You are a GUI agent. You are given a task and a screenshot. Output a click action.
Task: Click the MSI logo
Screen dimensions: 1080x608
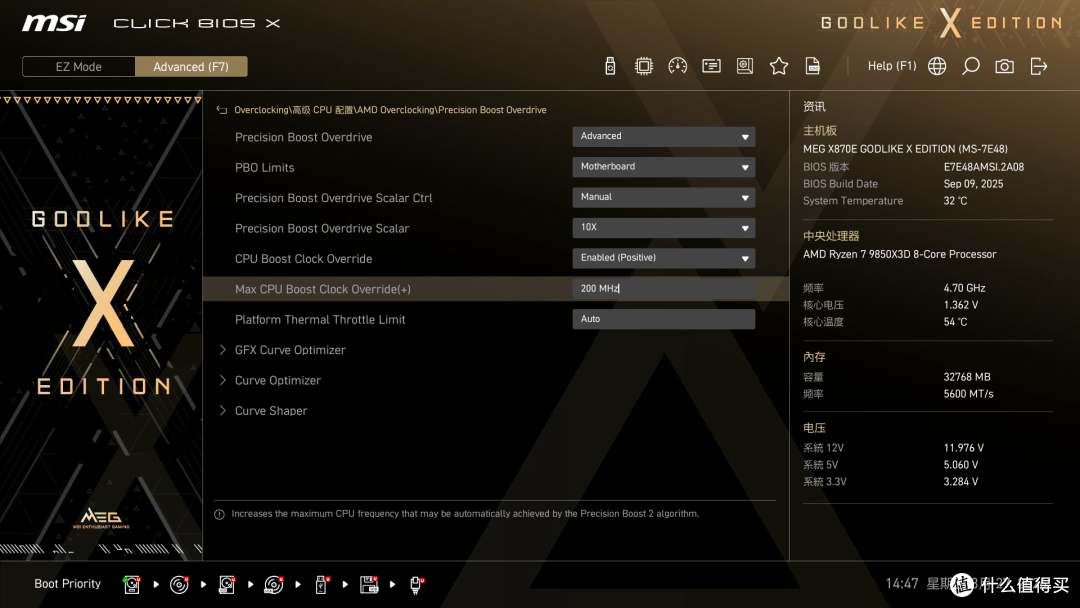(x=54, y=23)
